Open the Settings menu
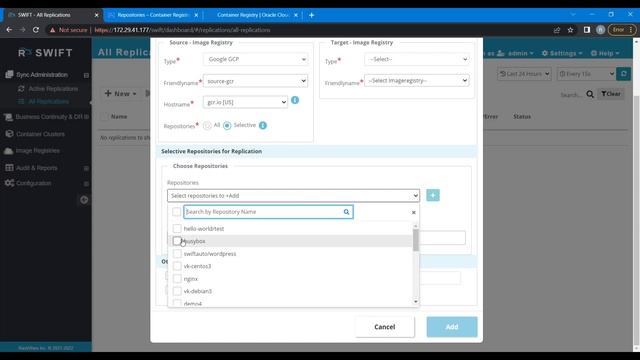 coord(562,53)
